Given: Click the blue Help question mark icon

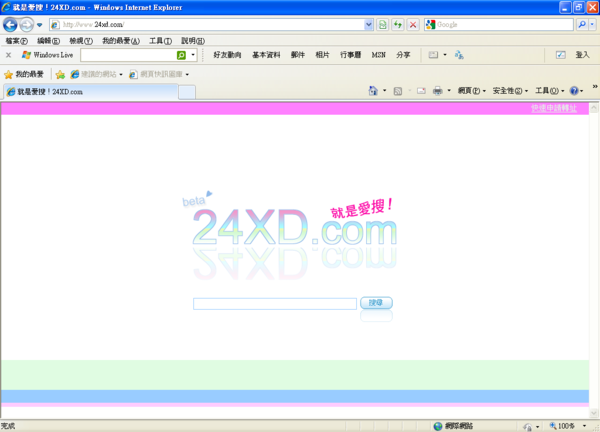Looking at the screenshot, I should (574, 91).
